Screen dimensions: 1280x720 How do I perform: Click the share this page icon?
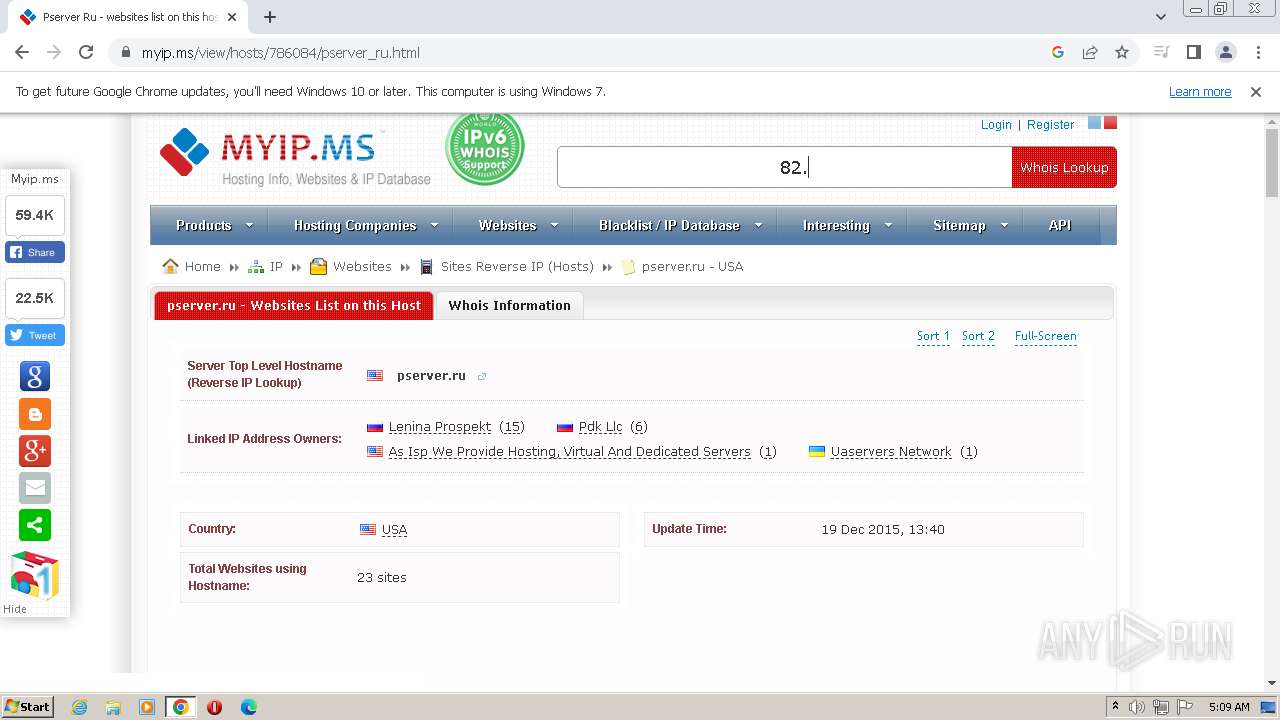click(1090, 52)
